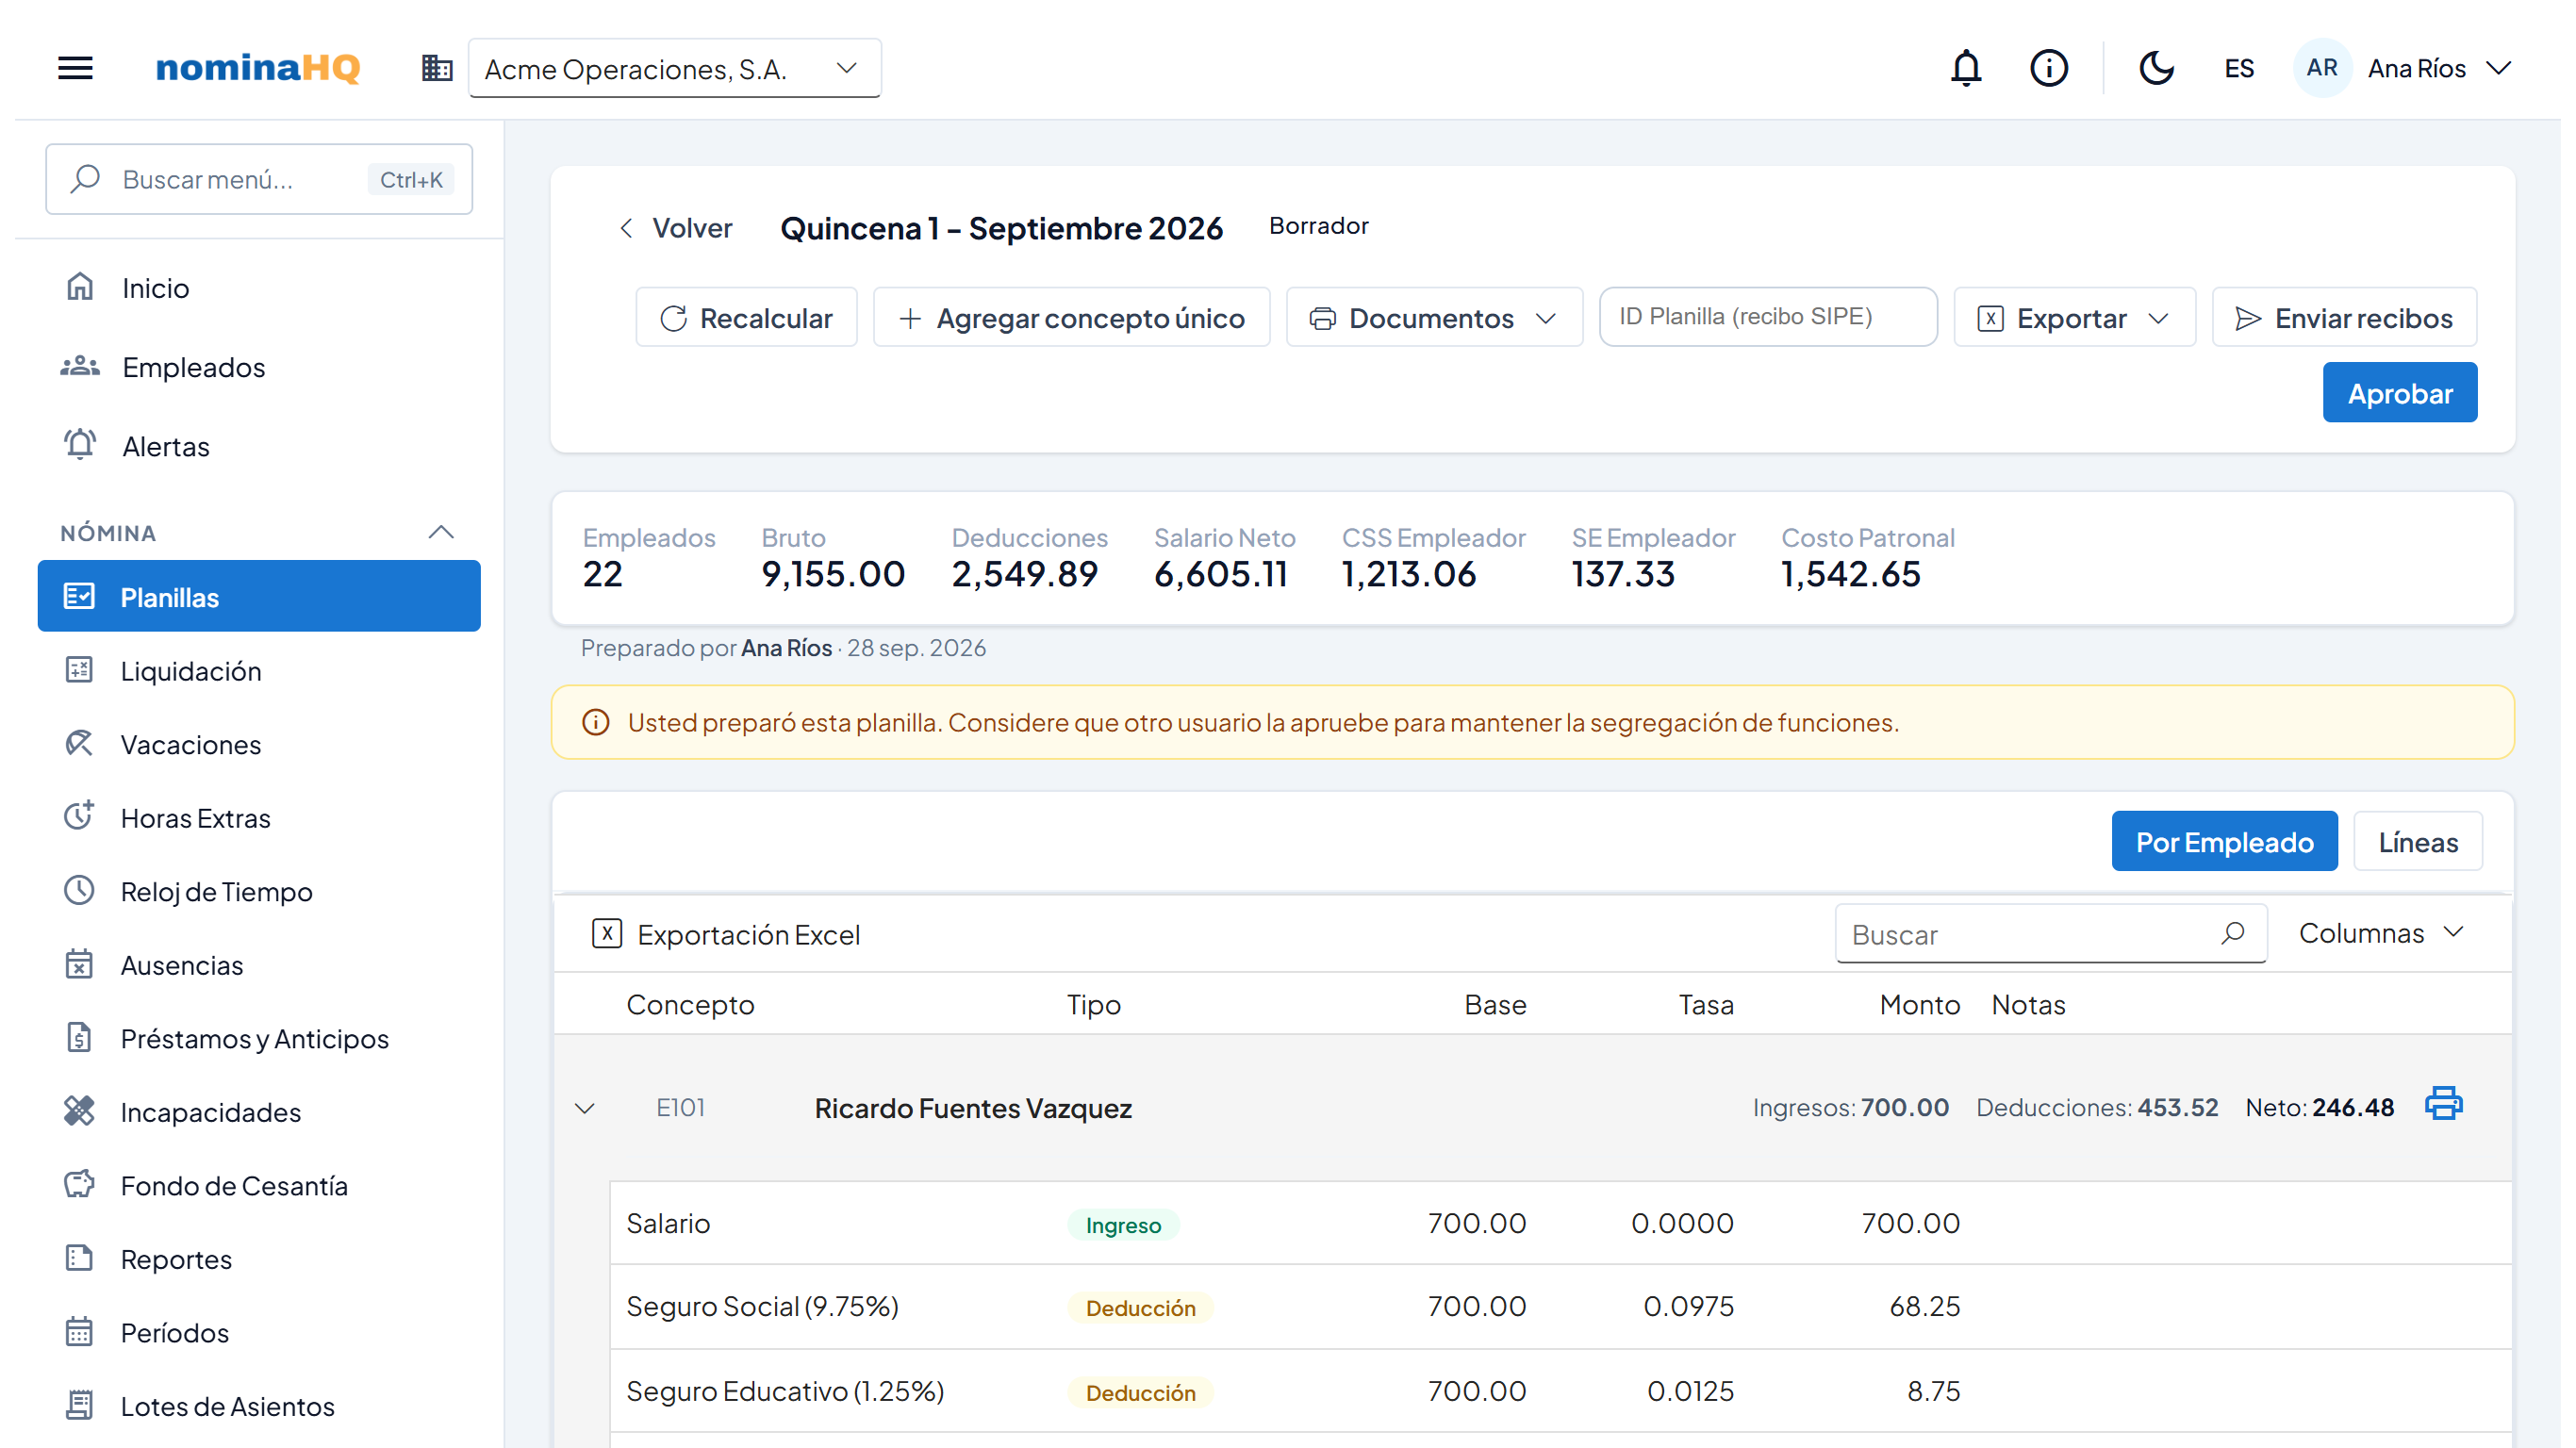Click the info circle icon in header
Viewport: 2576px width, 1448px height.
tap(2048, 68)
